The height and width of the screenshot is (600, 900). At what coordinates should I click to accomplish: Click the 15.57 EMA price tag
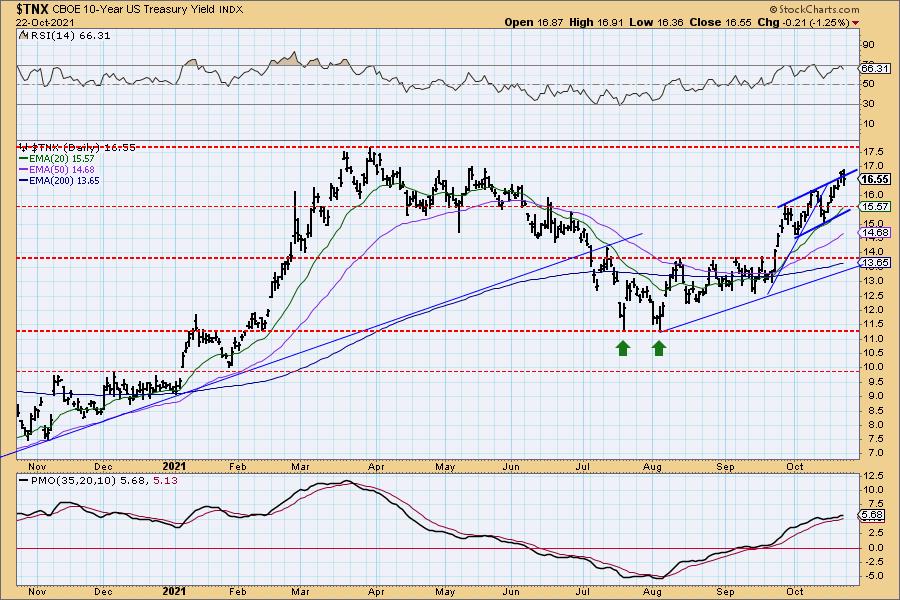click(875, 206)
